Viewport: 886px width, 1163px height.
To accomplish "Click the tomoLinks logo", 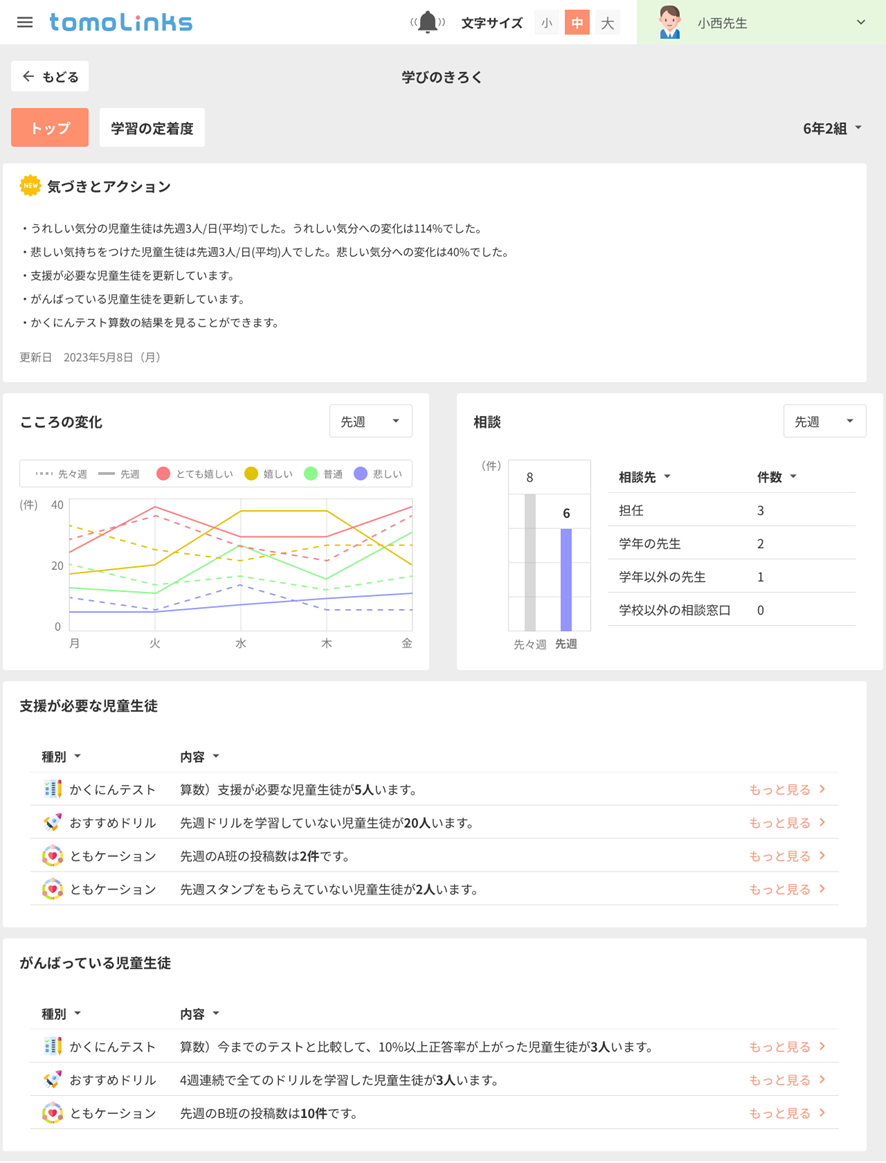I will 121,22.
